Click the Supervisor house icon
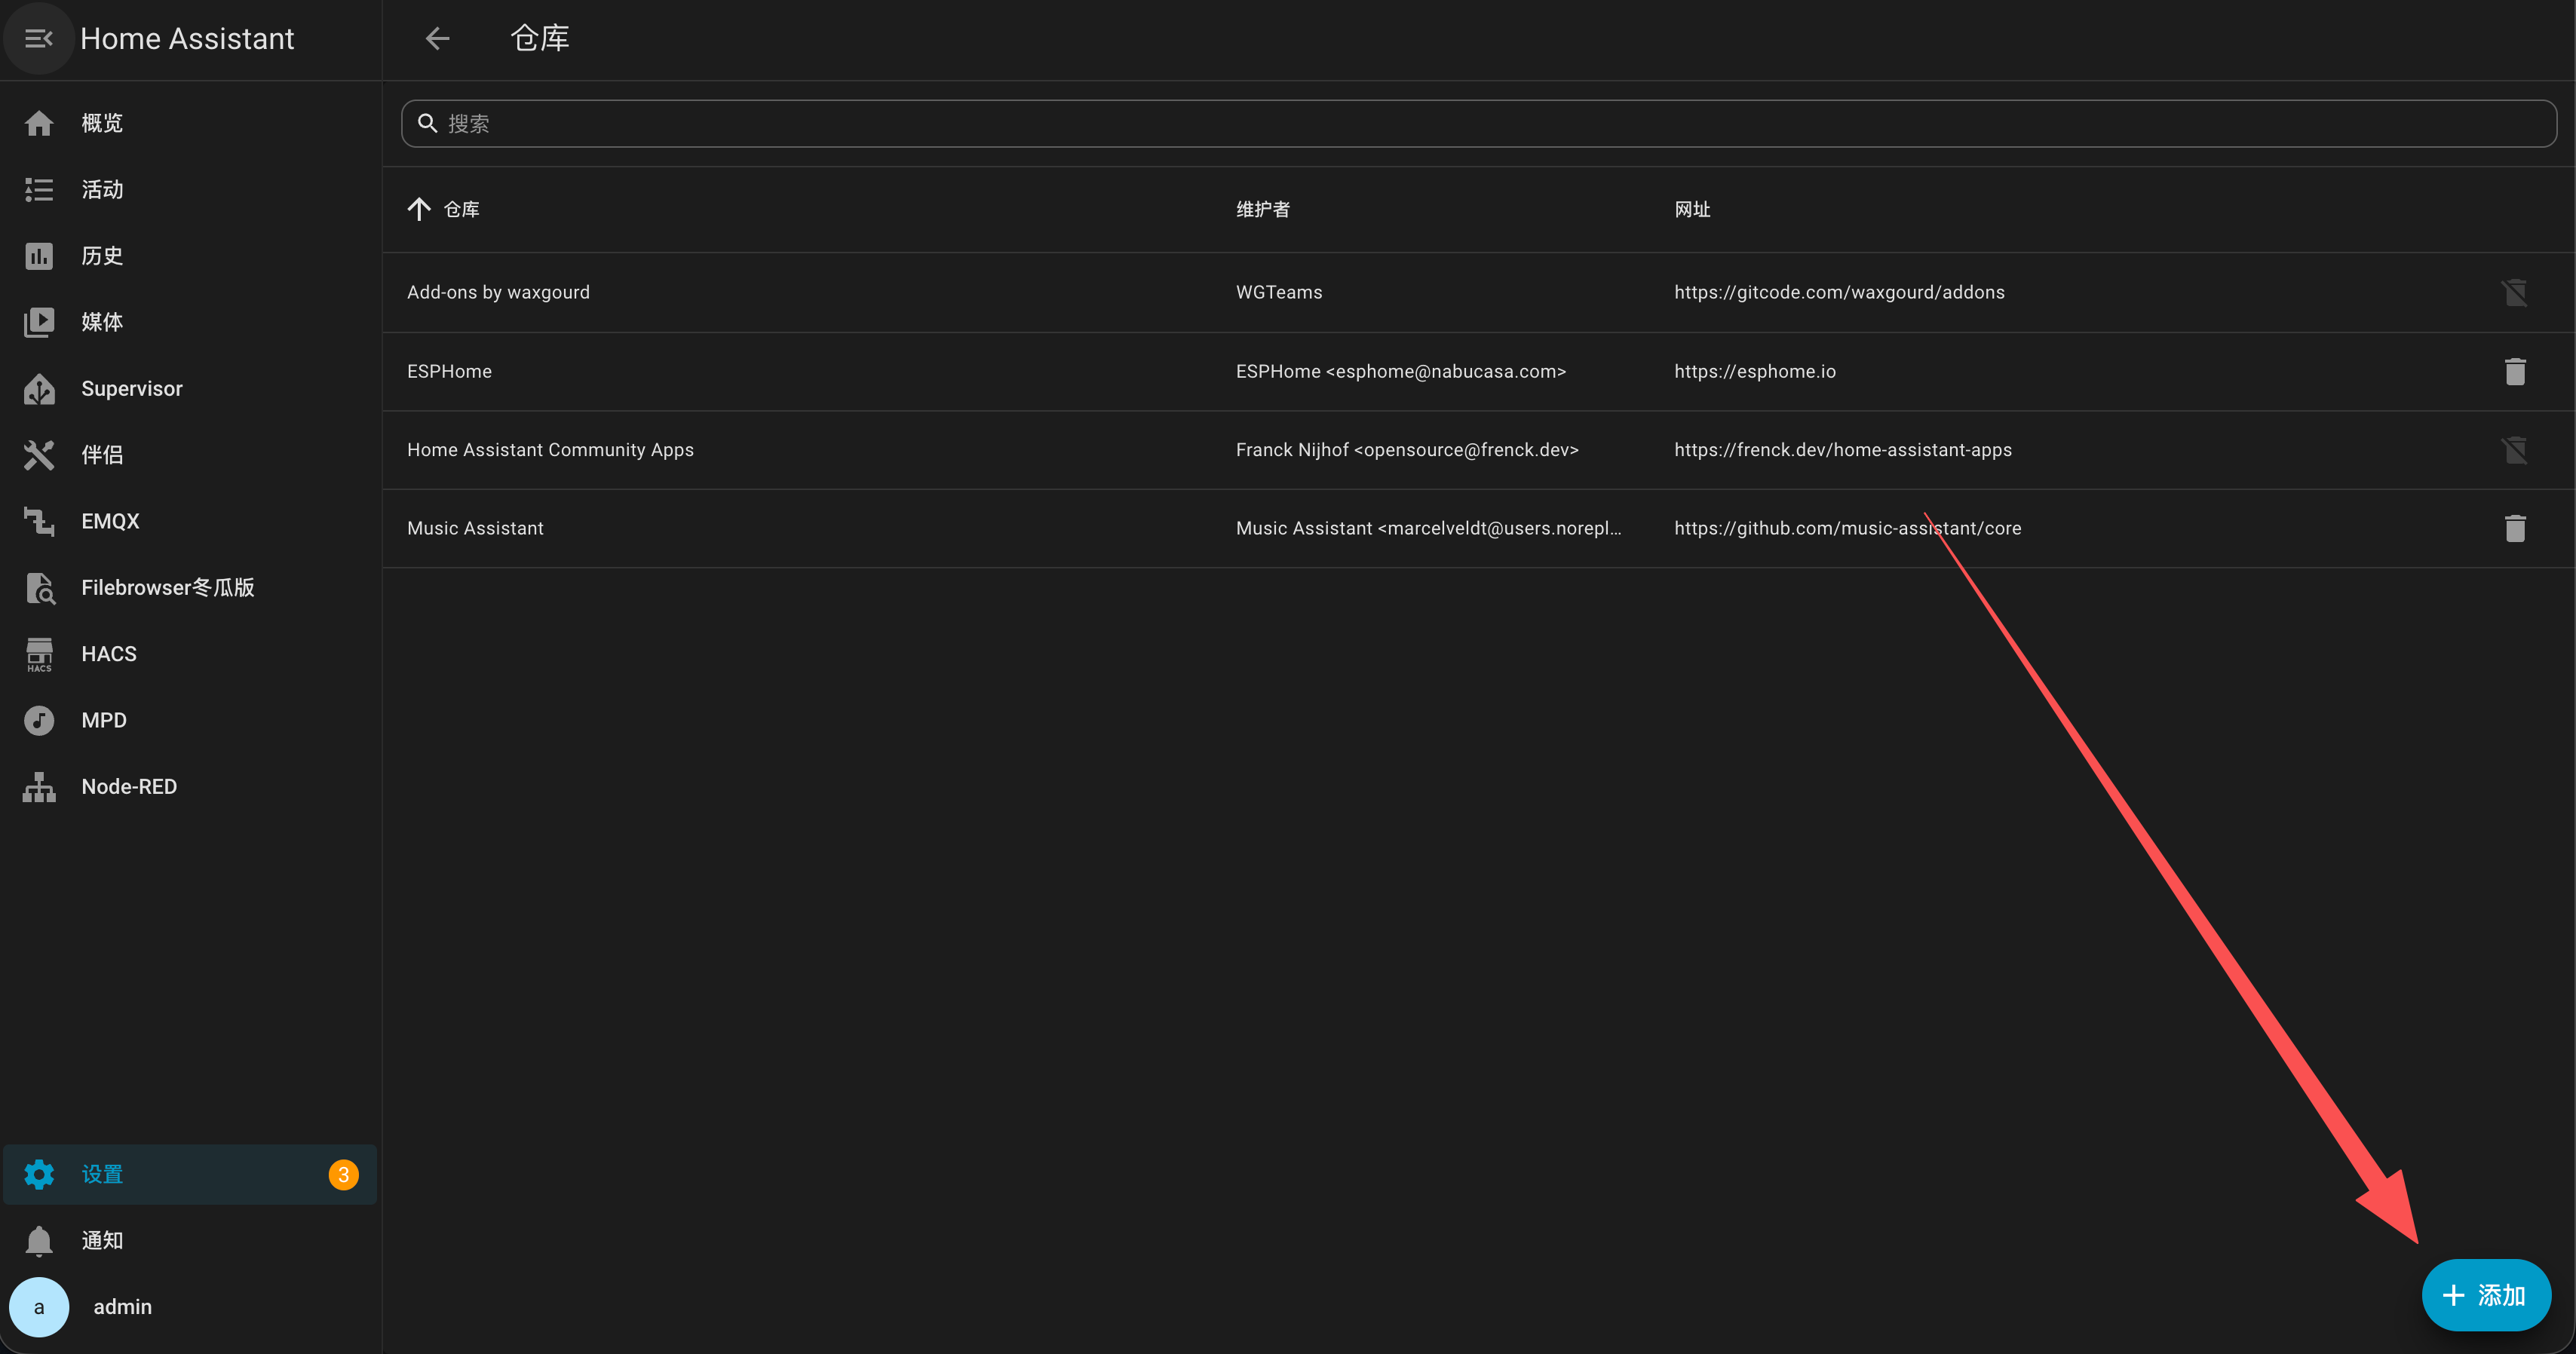The height and width of the screenshot is (1354, 2576). coord(39,389)
